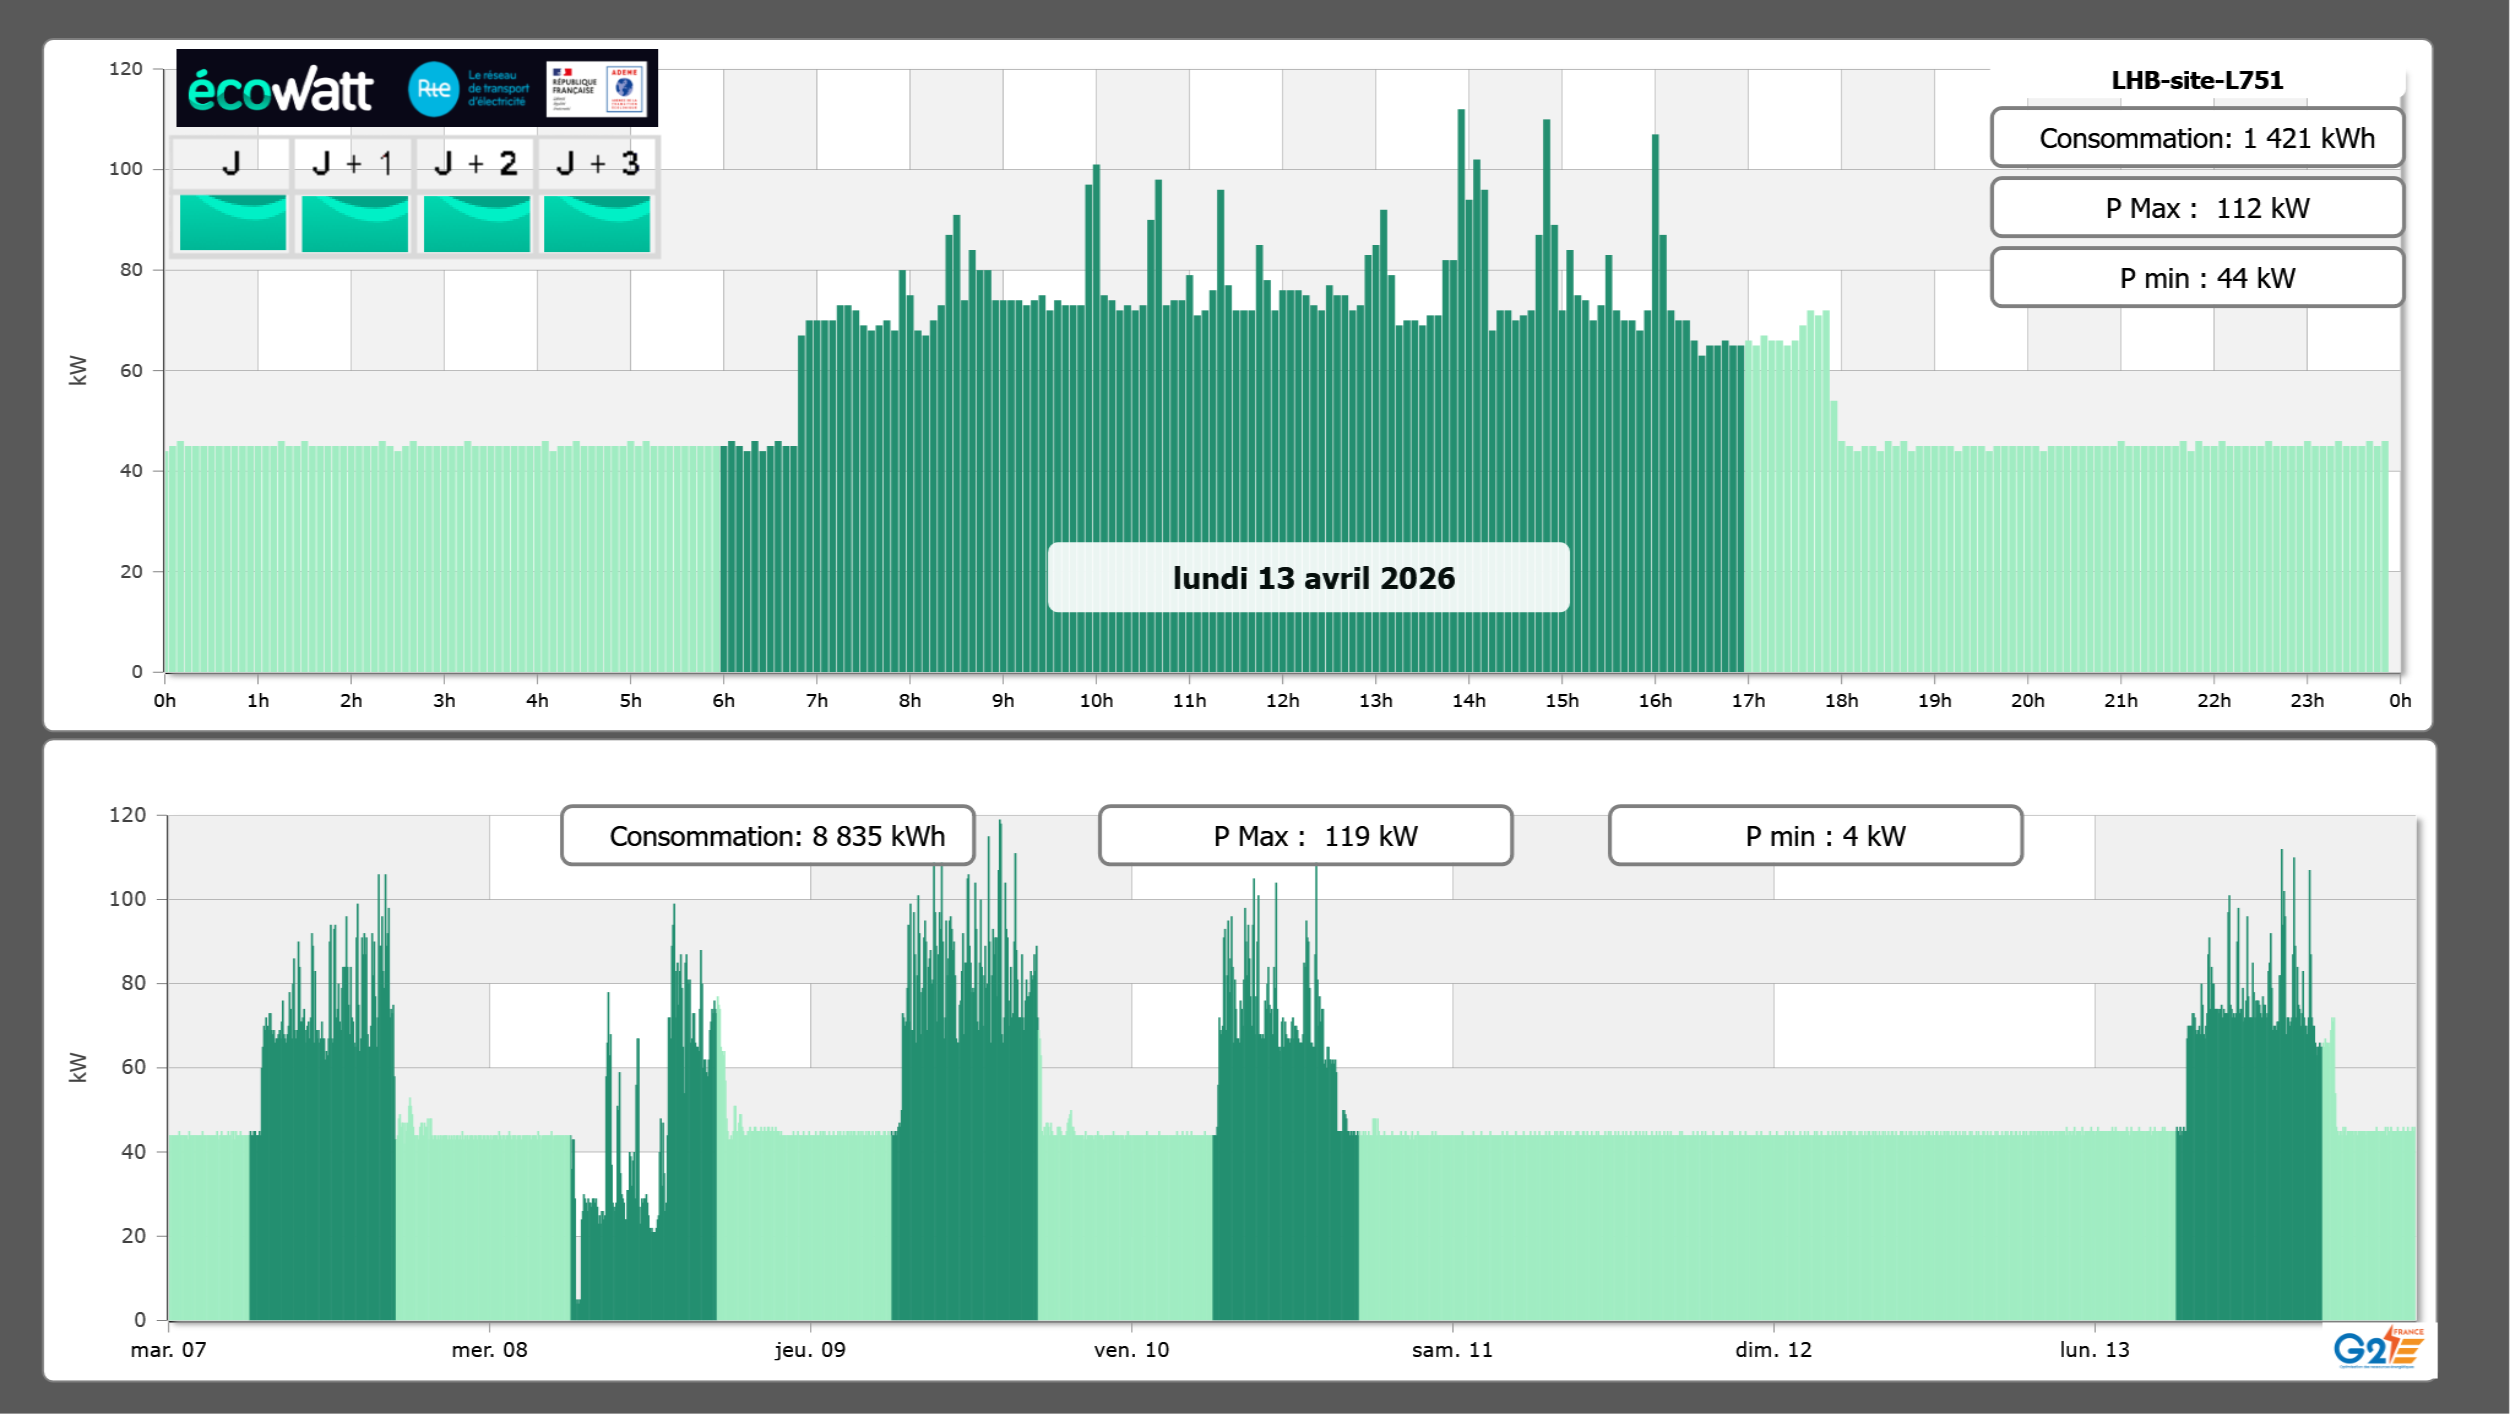Click the green wave icon under J + 3
The height and width of the screenshot is (1415, 2511).
tap(597, 223)
